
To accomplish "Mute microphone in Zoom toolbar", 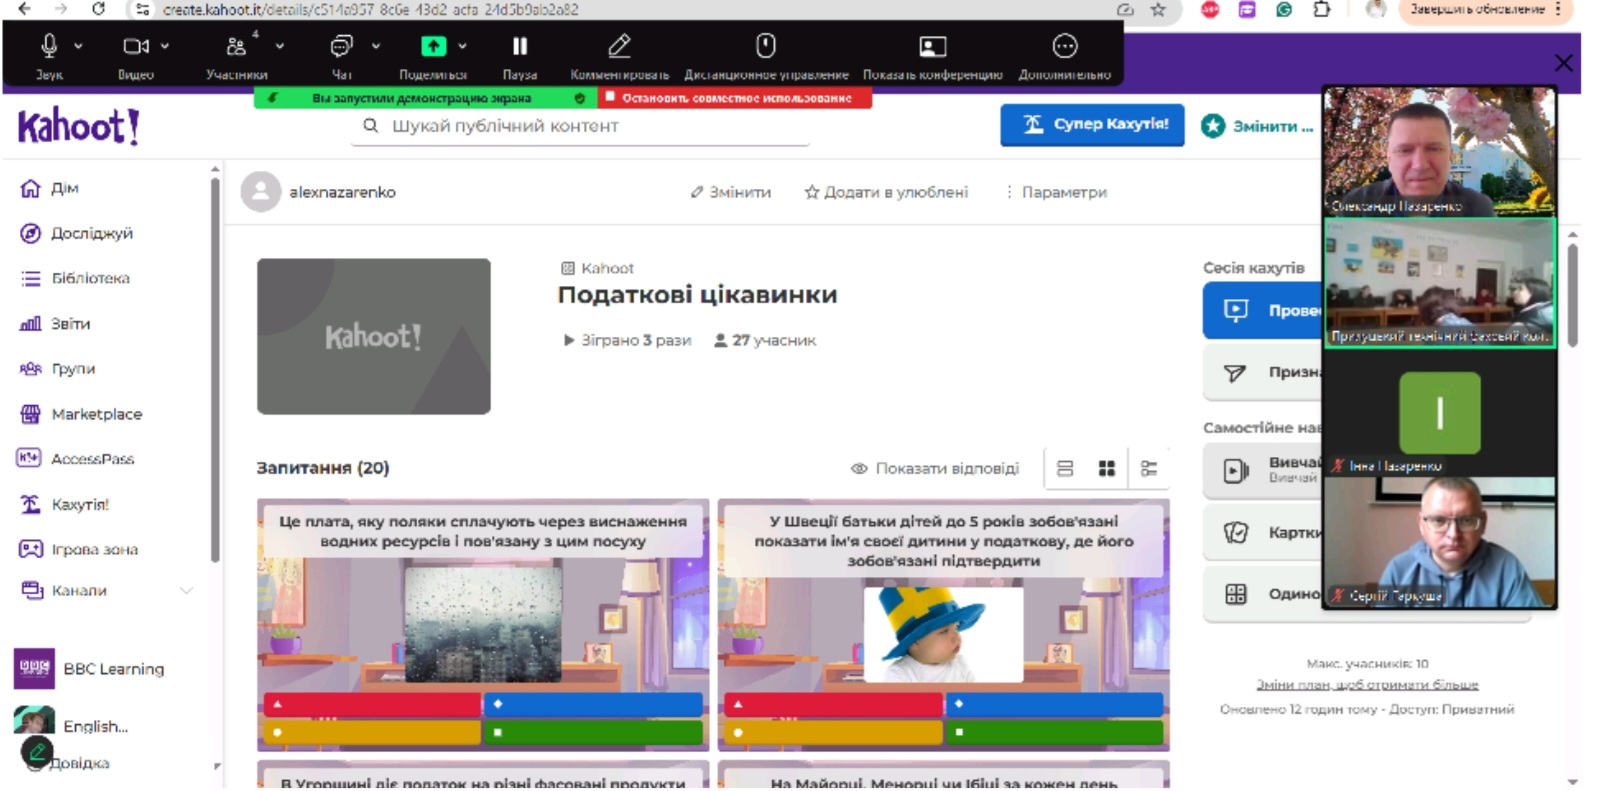I will click(48, 46).
